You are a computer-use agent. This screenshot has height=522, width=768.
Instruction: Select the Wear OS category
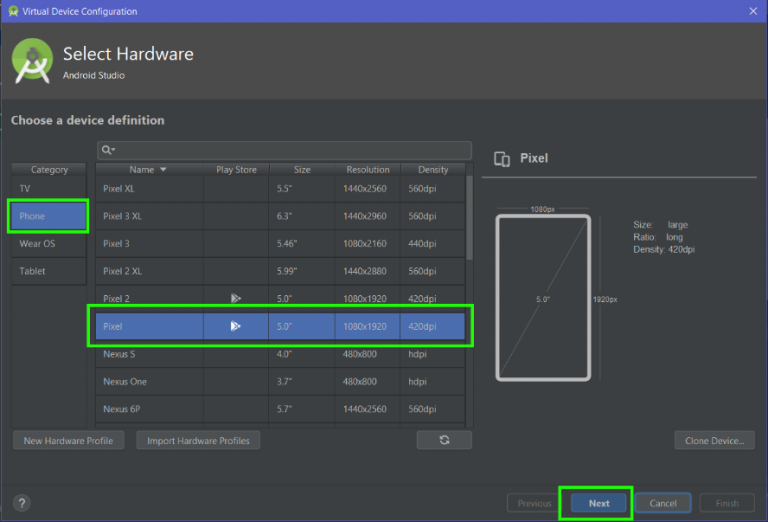pyautogui.click(x=49, y=243)
